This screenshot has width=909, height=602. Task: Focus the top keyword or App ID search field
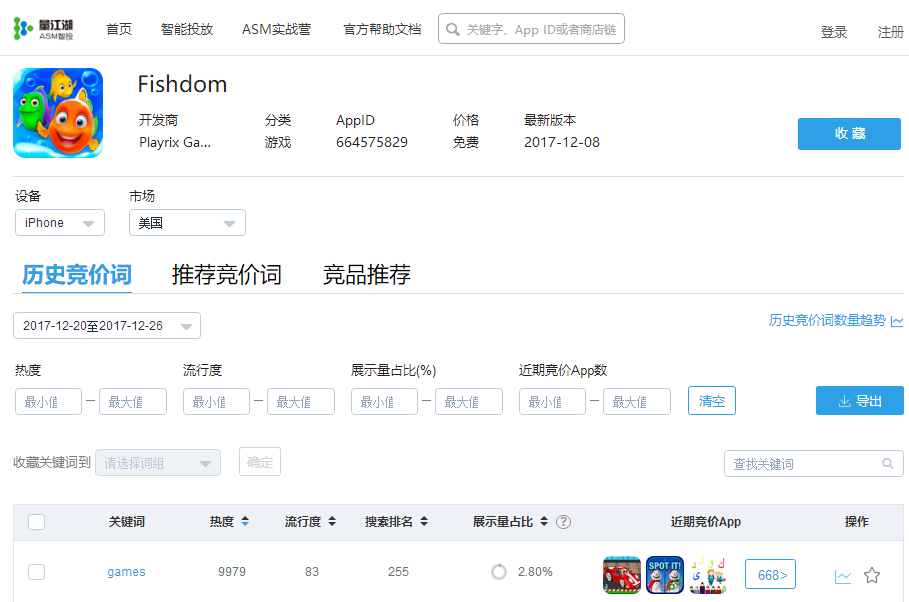pos(532,29)
